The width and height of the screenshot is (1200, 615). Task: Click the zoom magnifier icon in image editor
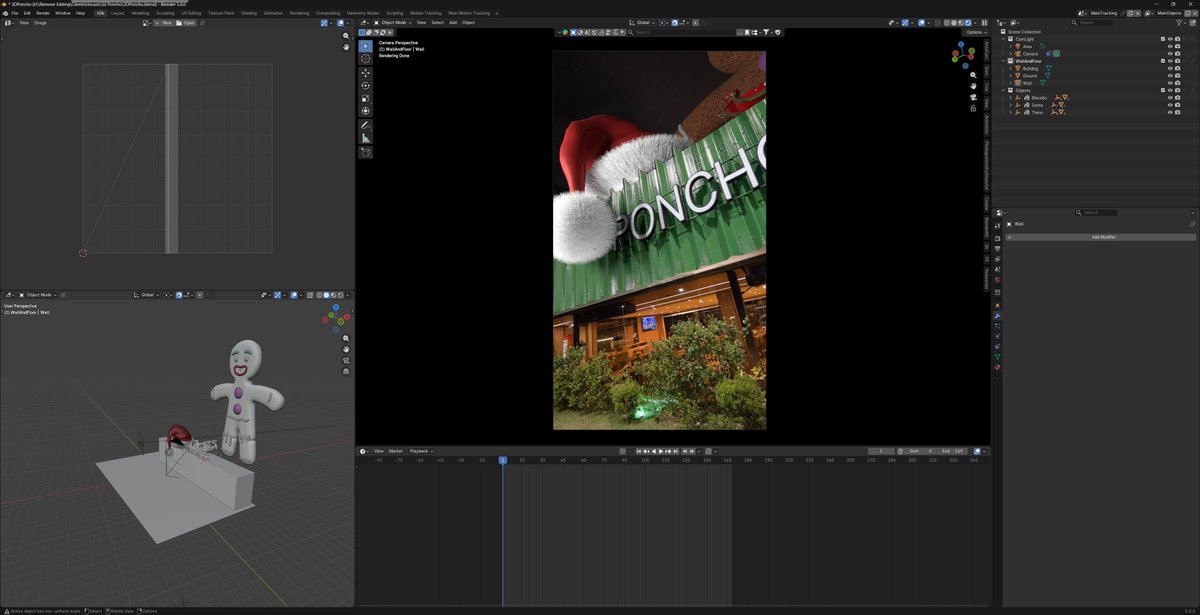(346, 36)
